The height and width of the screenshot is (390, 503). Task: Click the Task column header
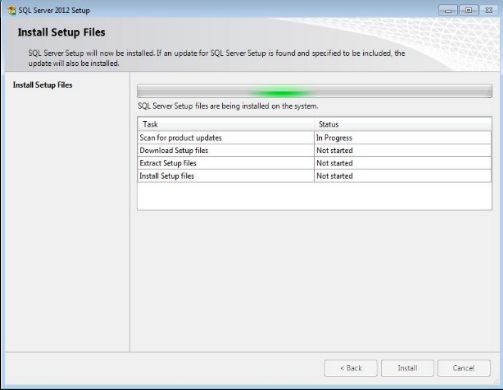coord(226,124)
